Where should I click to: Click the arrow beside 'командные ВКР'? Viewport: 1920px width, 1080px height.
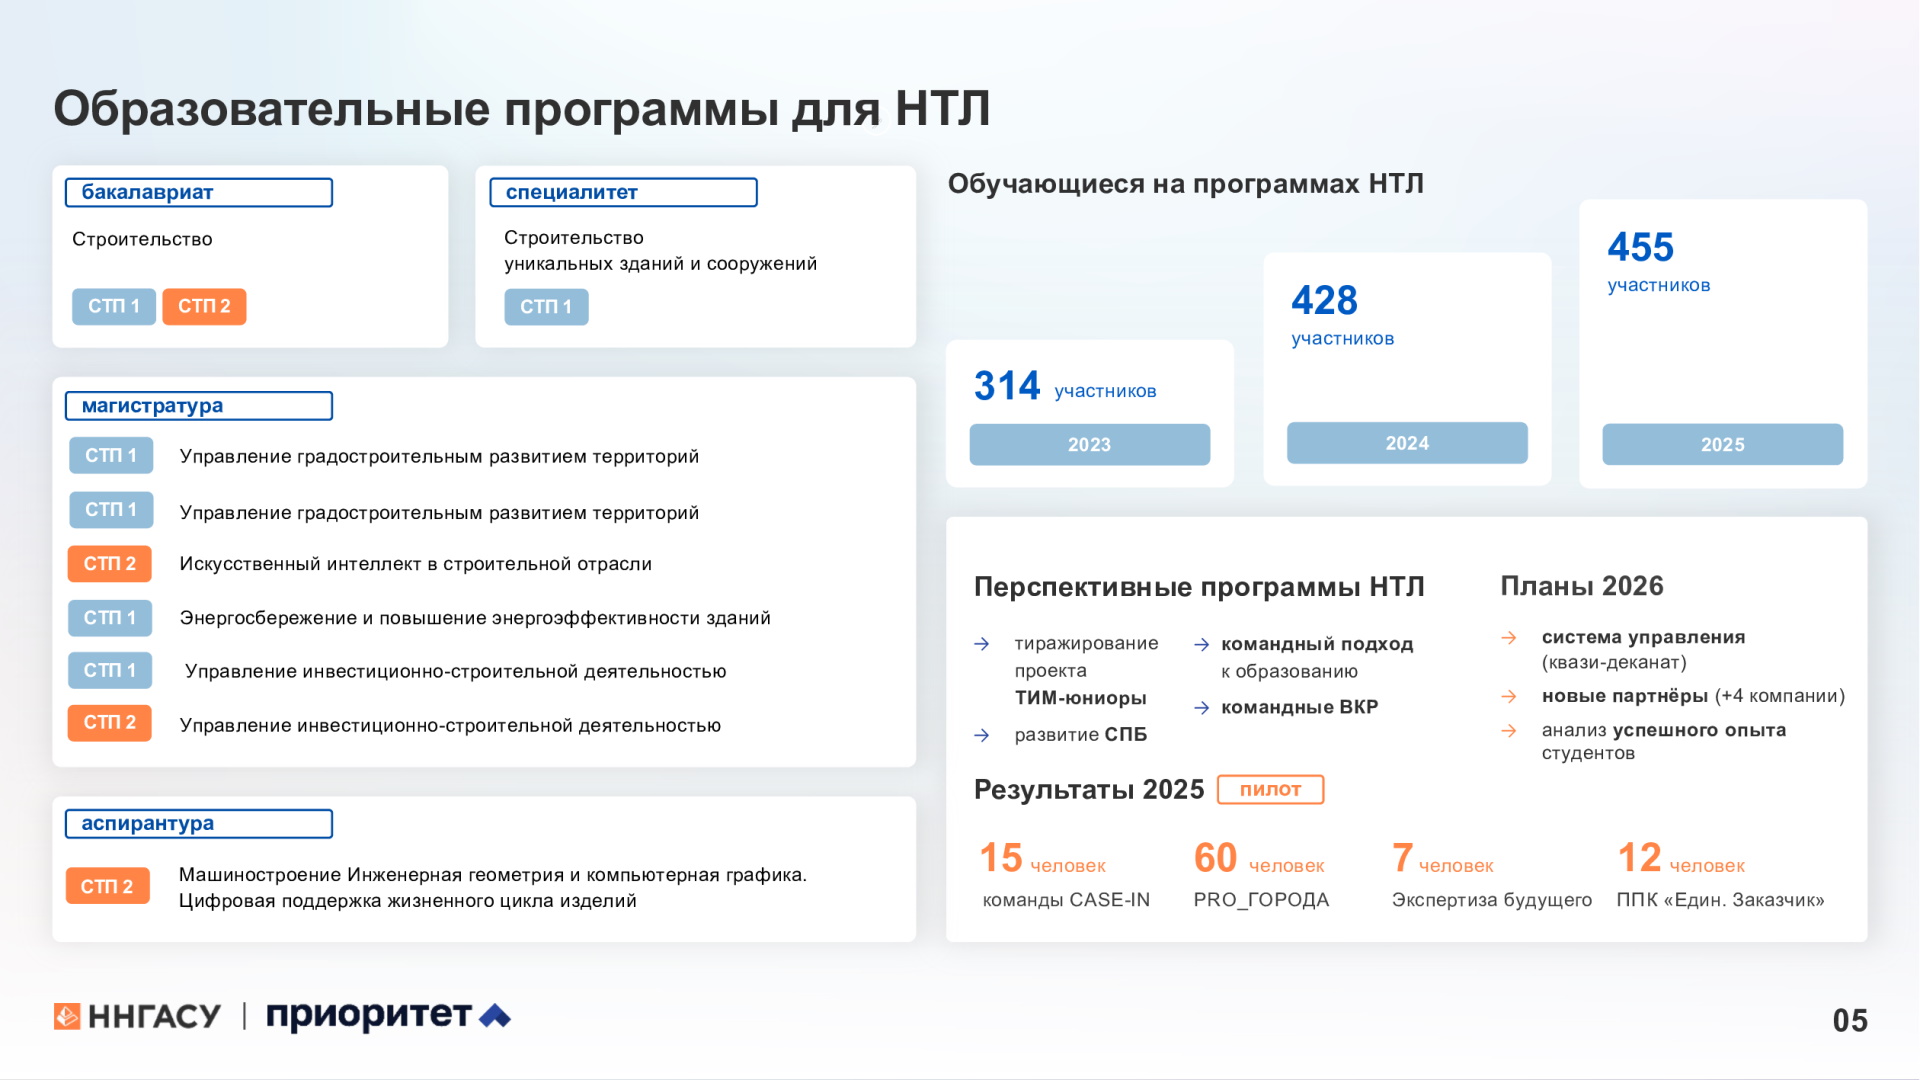(1202, 708)
